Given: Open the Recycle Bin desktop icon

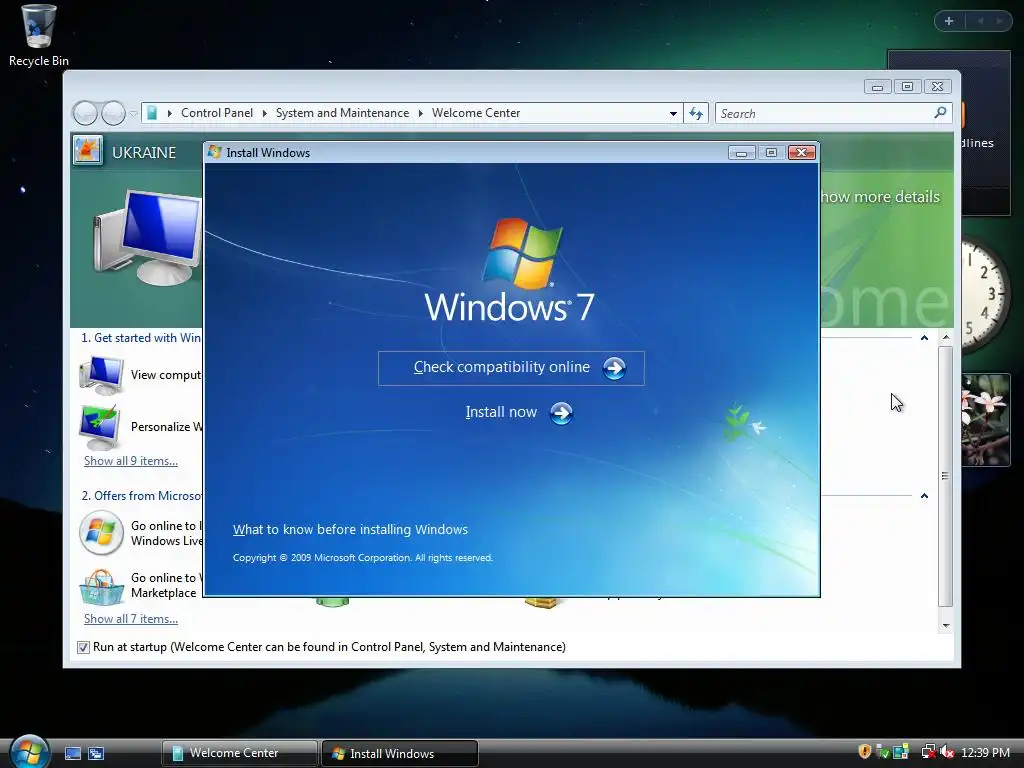Looking at the screenshot, I should click(x=39, y=36).
